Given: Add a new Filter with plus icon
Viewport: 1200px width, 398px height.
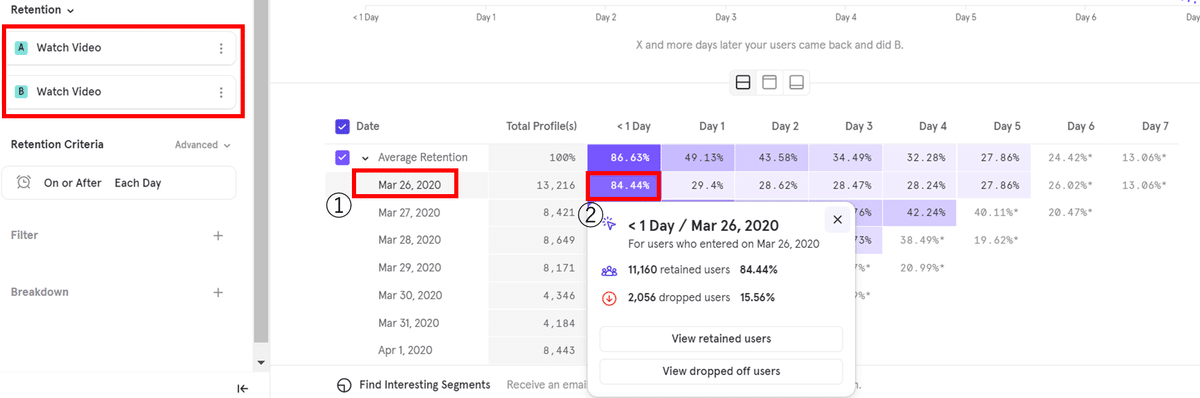Looking at the screenshot, I should [219, 236].
